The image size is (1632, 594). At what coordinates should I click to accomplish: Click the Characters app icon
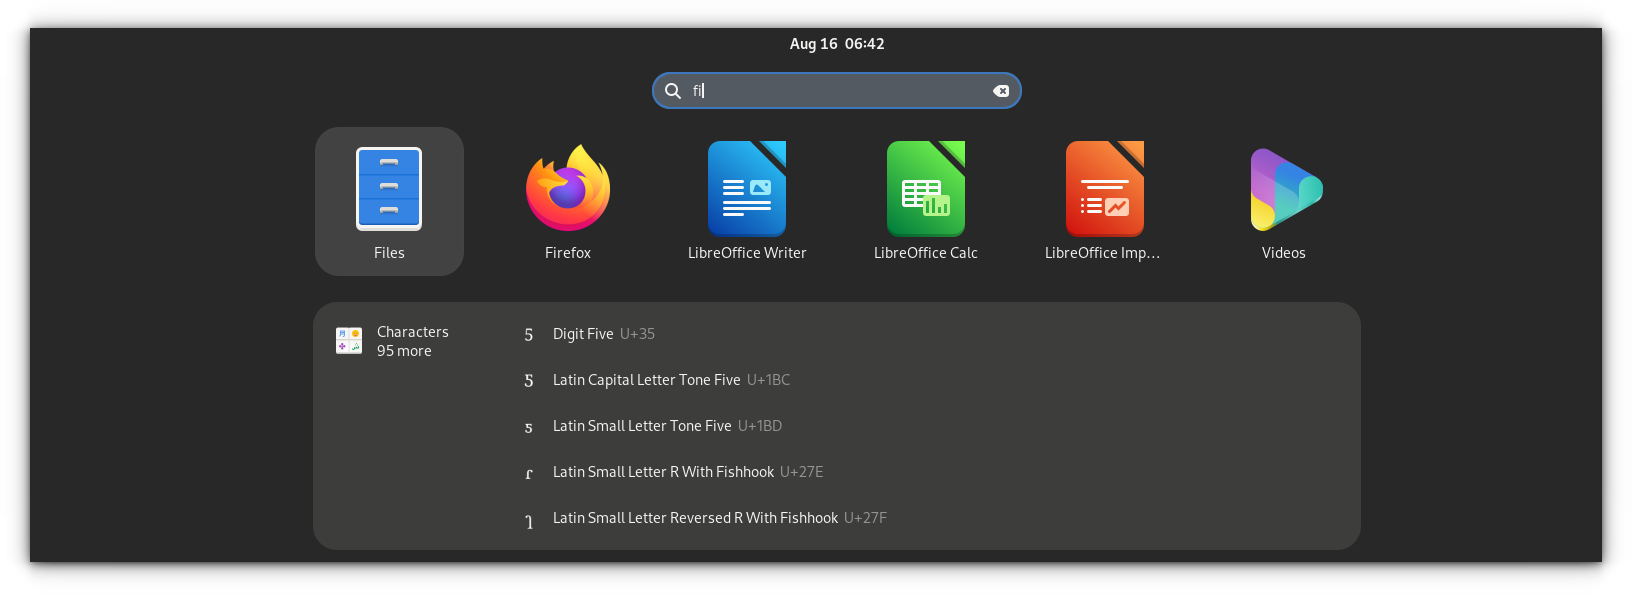point(349,340)
